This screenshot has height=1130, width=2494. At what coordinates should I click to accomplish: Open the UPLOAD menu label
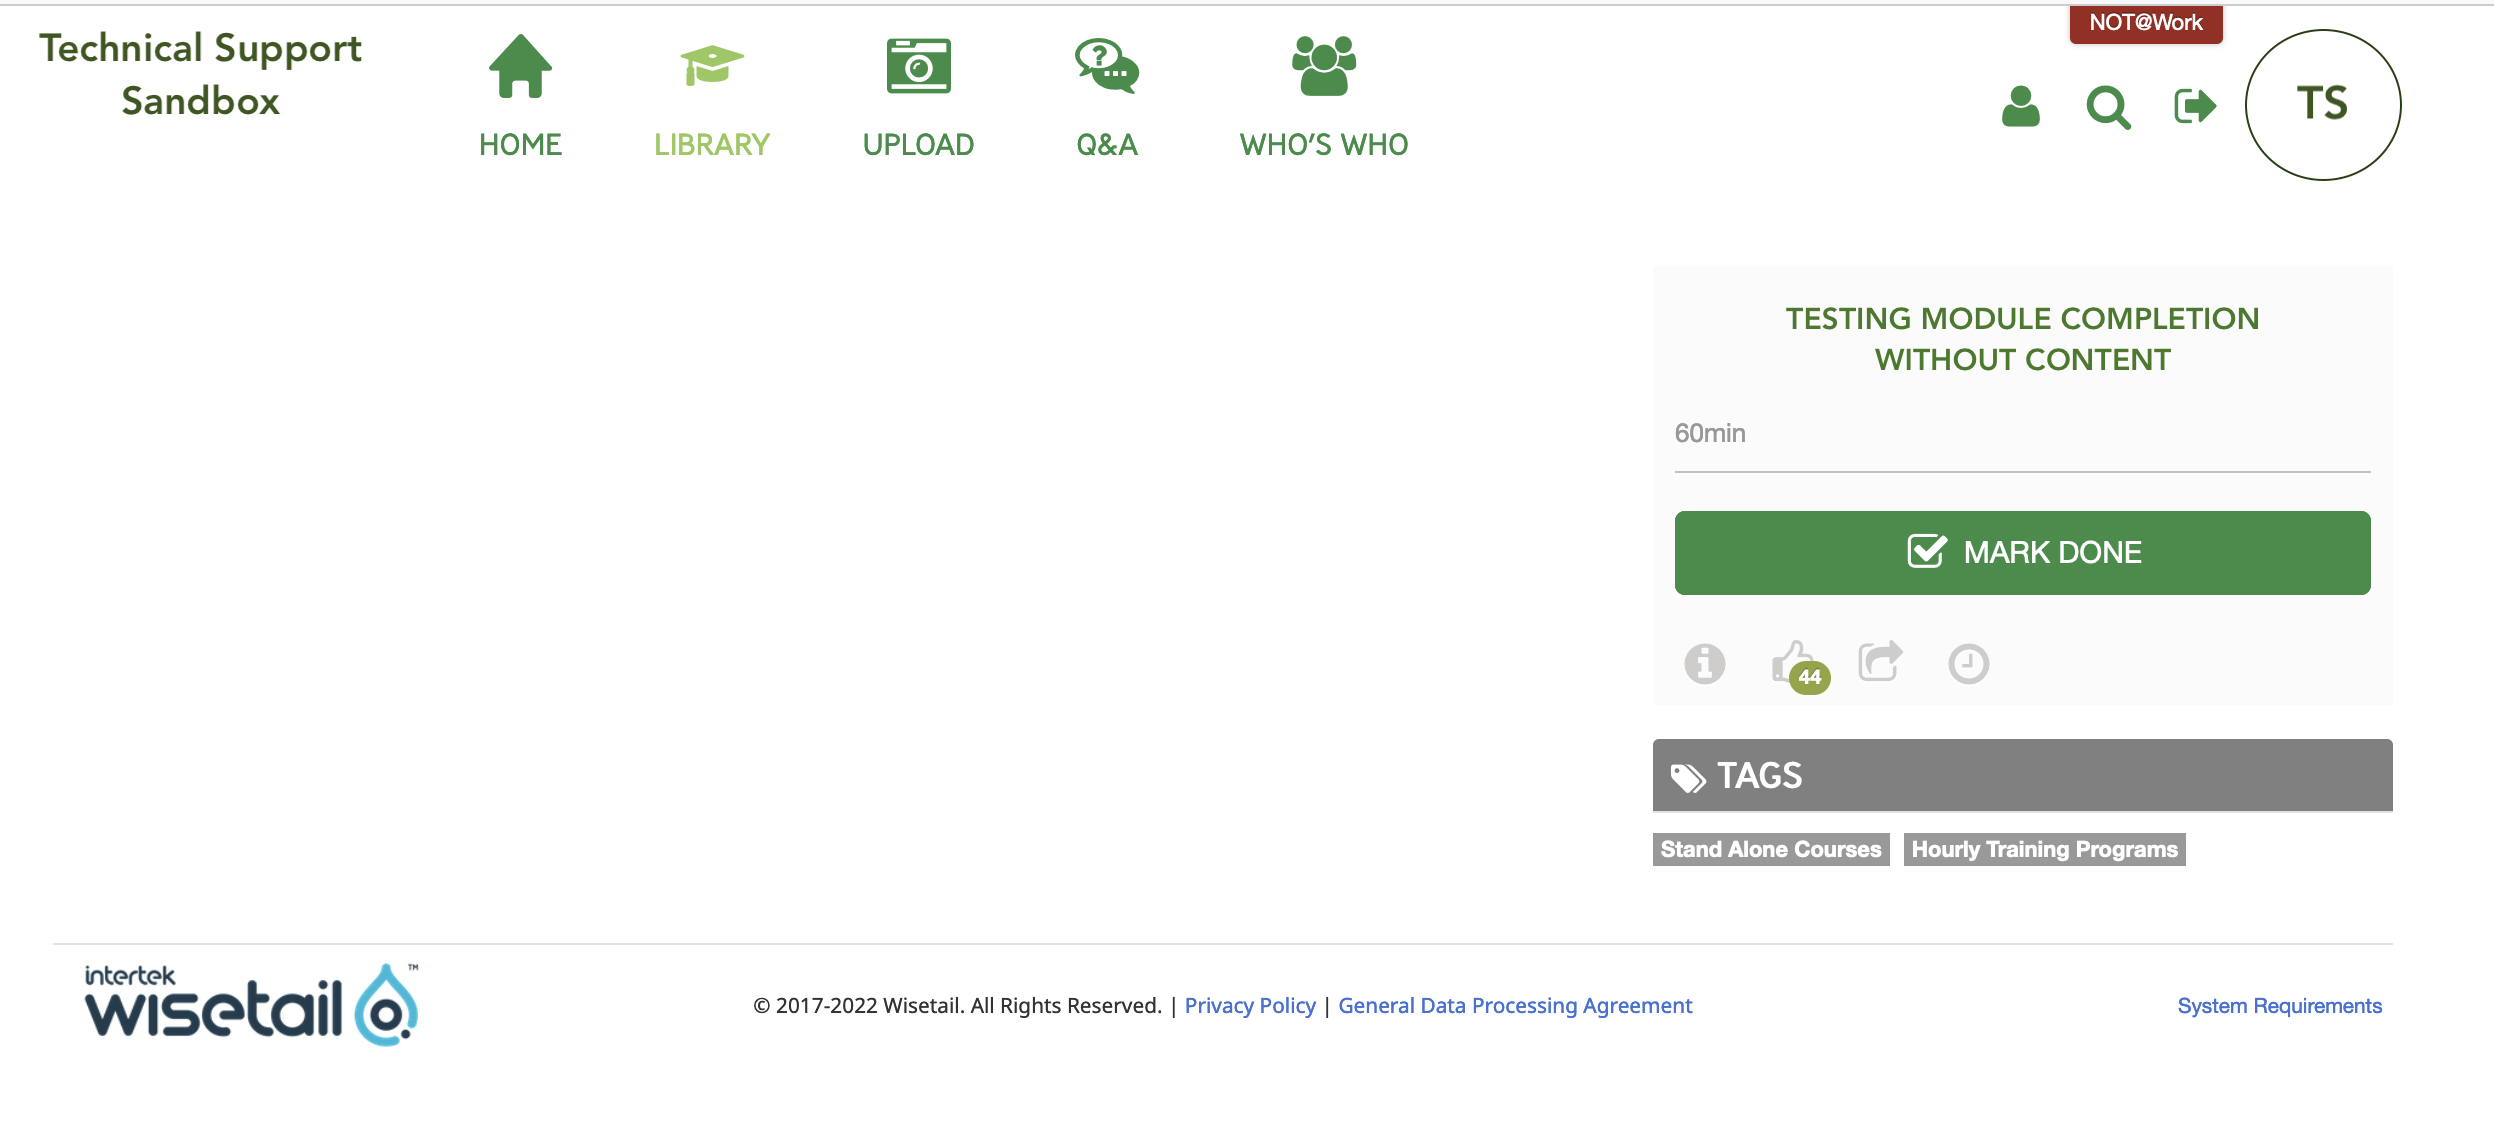point(918,145)
